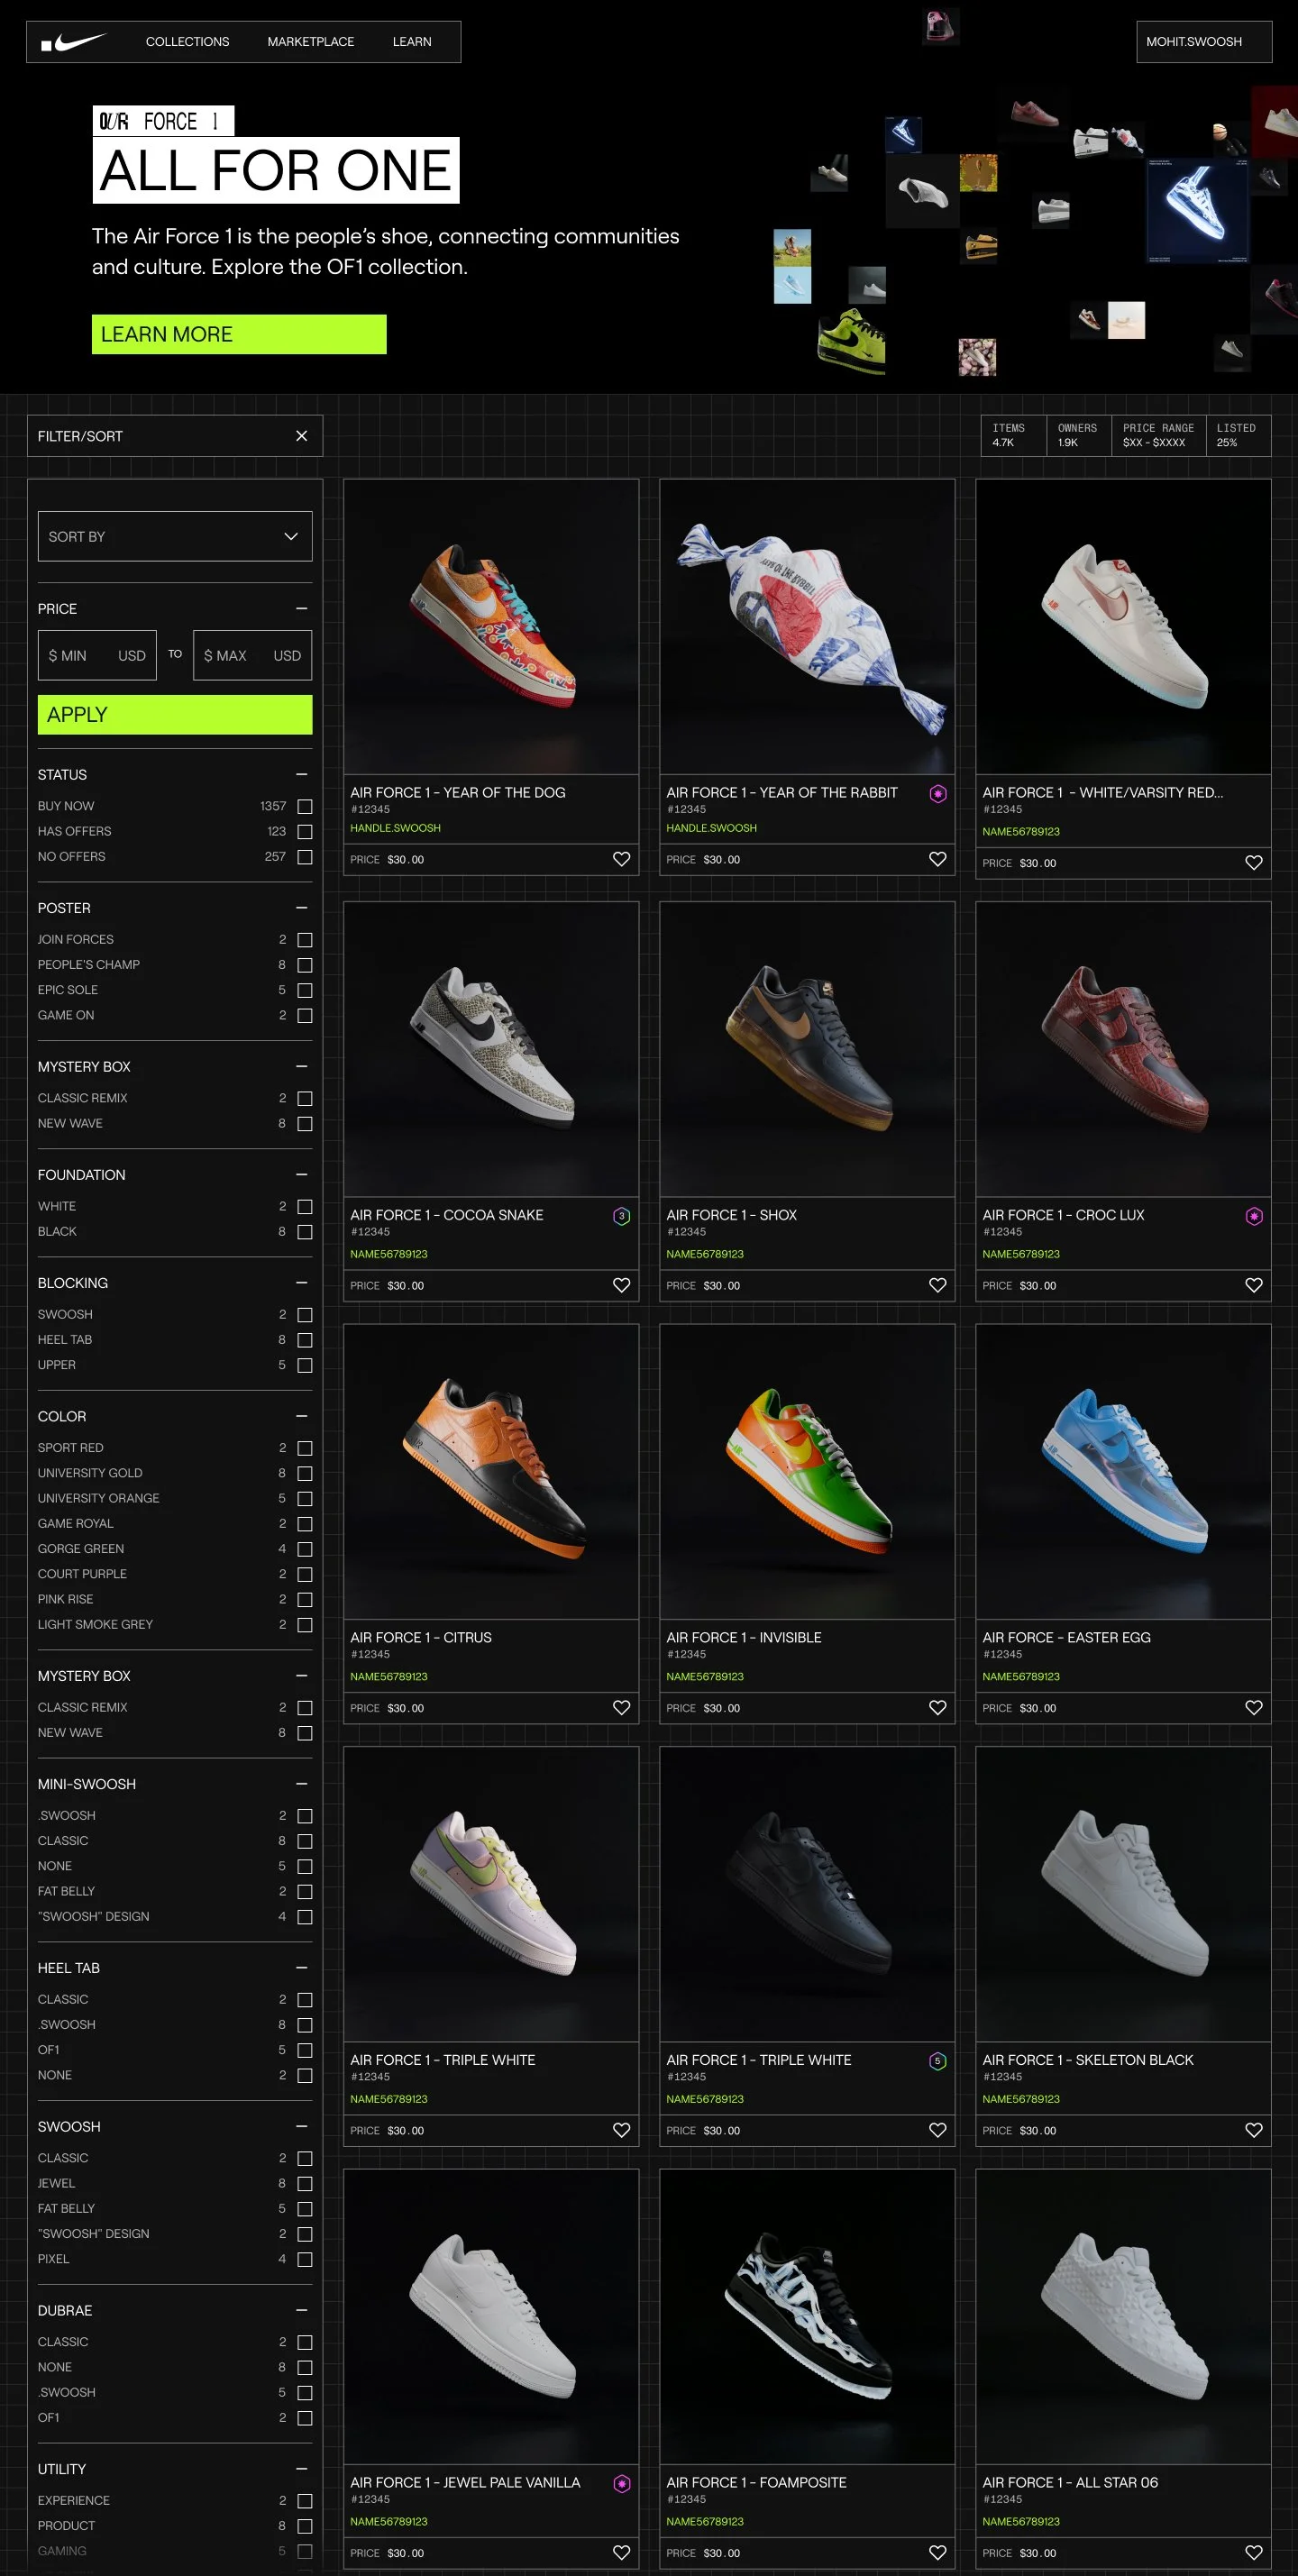Toggle the Heel Tab blocking checkbox
This screenshot has width=1298, height=2576.
pos(305,1340)
